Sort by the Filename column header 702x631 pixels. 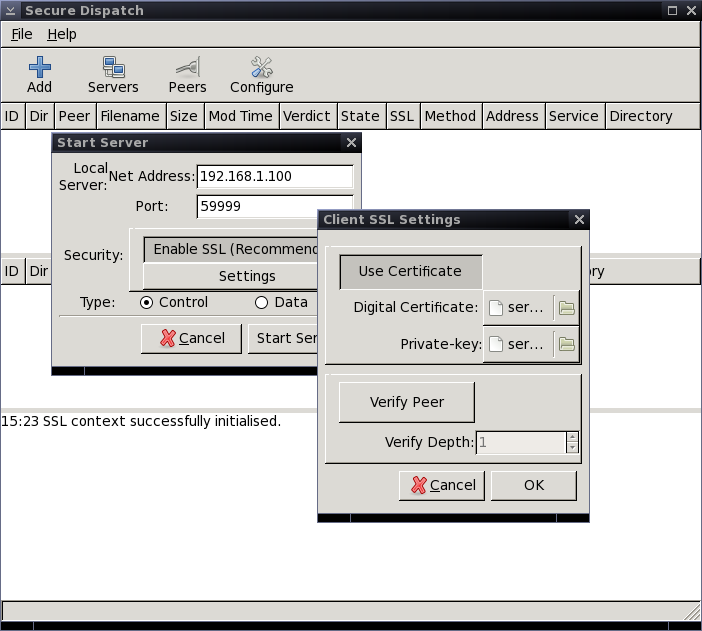click(130, 116)
